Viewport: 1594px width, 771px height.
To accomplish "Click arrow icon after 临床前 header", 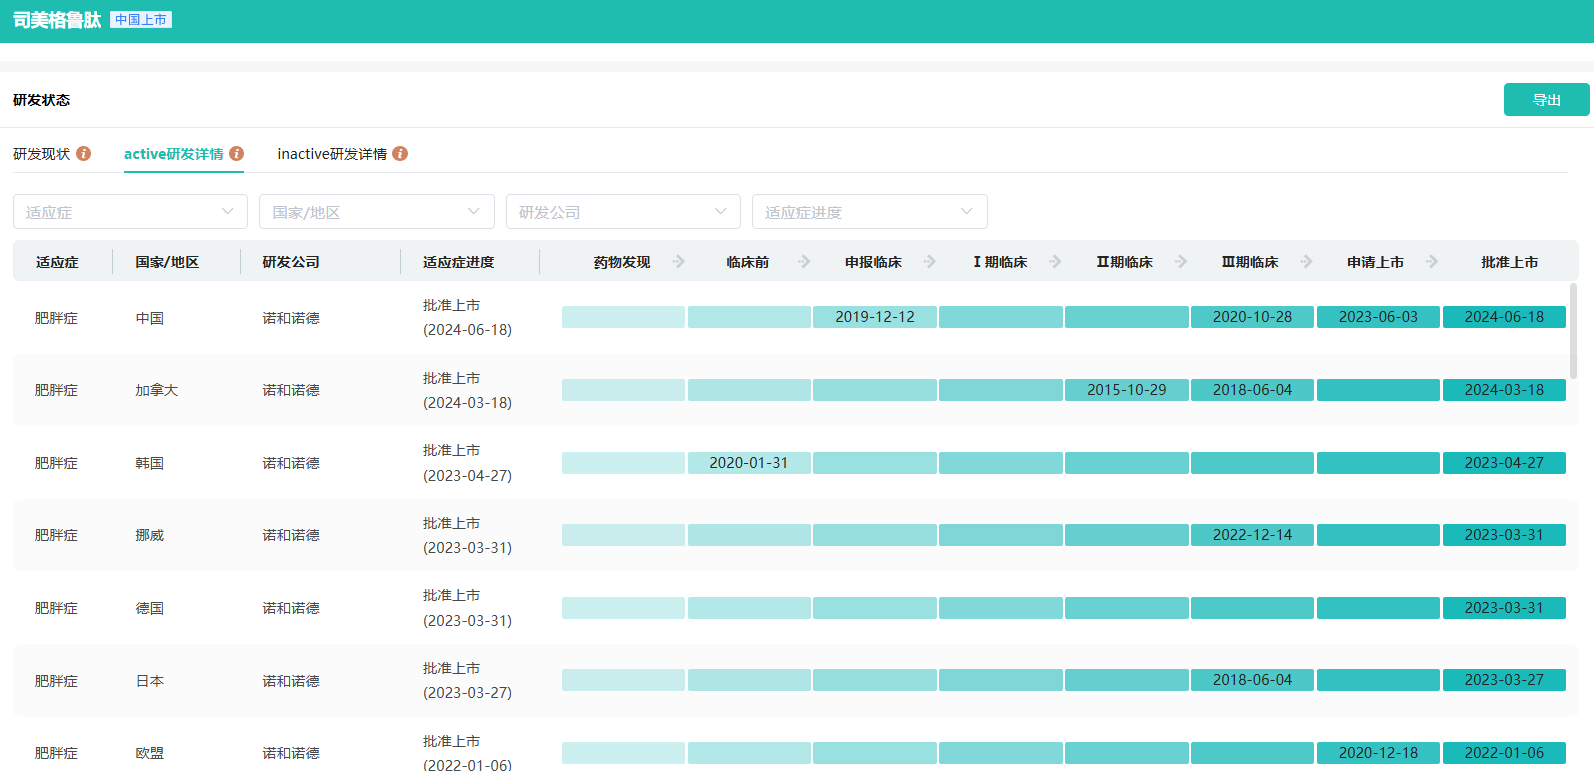I will coord(804,262).
